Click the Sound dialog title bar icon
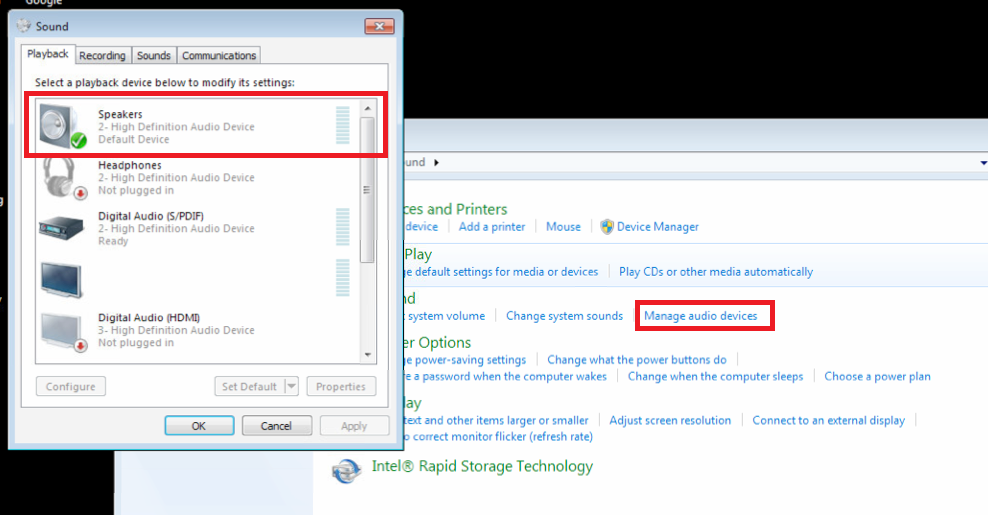Screen dimensions: 988x515 pos(24,26)
